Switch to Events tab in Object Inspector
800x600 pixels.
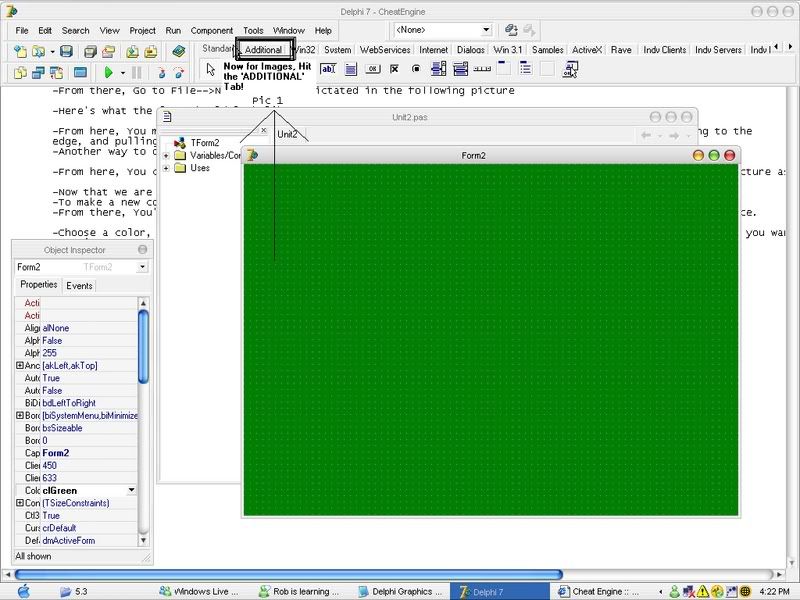[79, 286]
